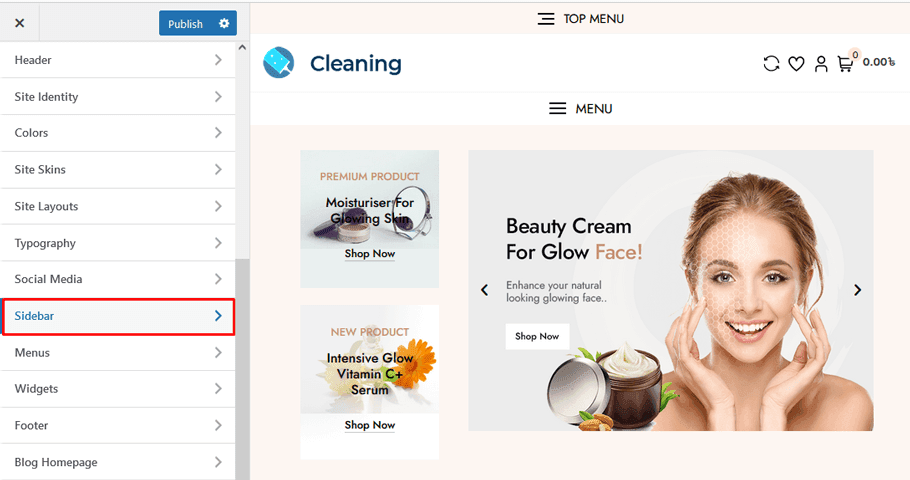Screen dimensions: 910x480
Task: Expand Social Media chevron arrow
Action: (x=218, y=279)
